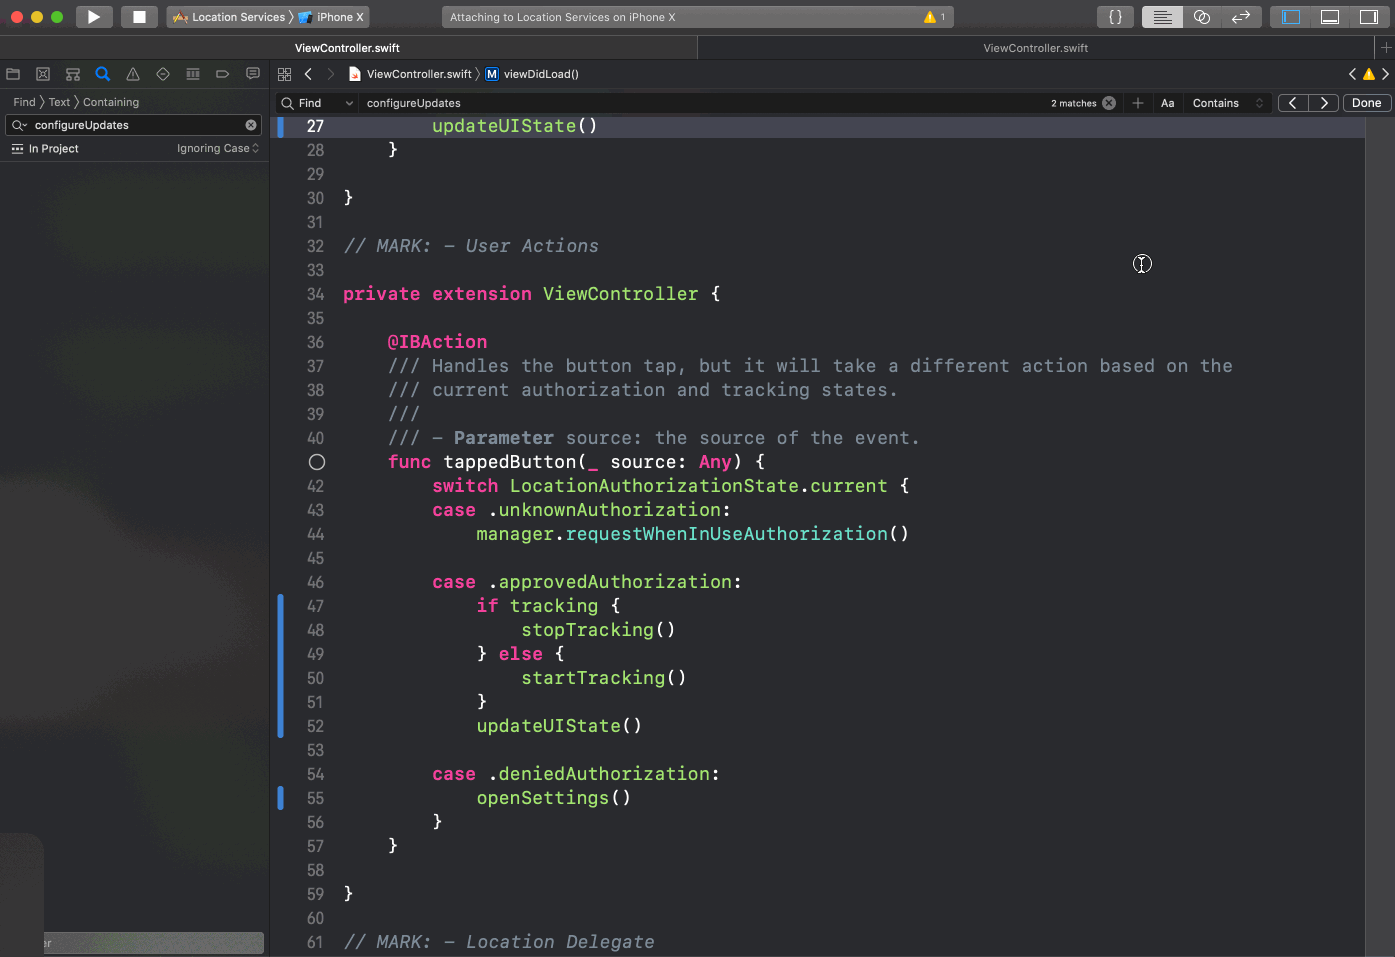The height and width of the screenshot is (957, 1395).
Task: Run the app with the Play button
Action: 93,17
